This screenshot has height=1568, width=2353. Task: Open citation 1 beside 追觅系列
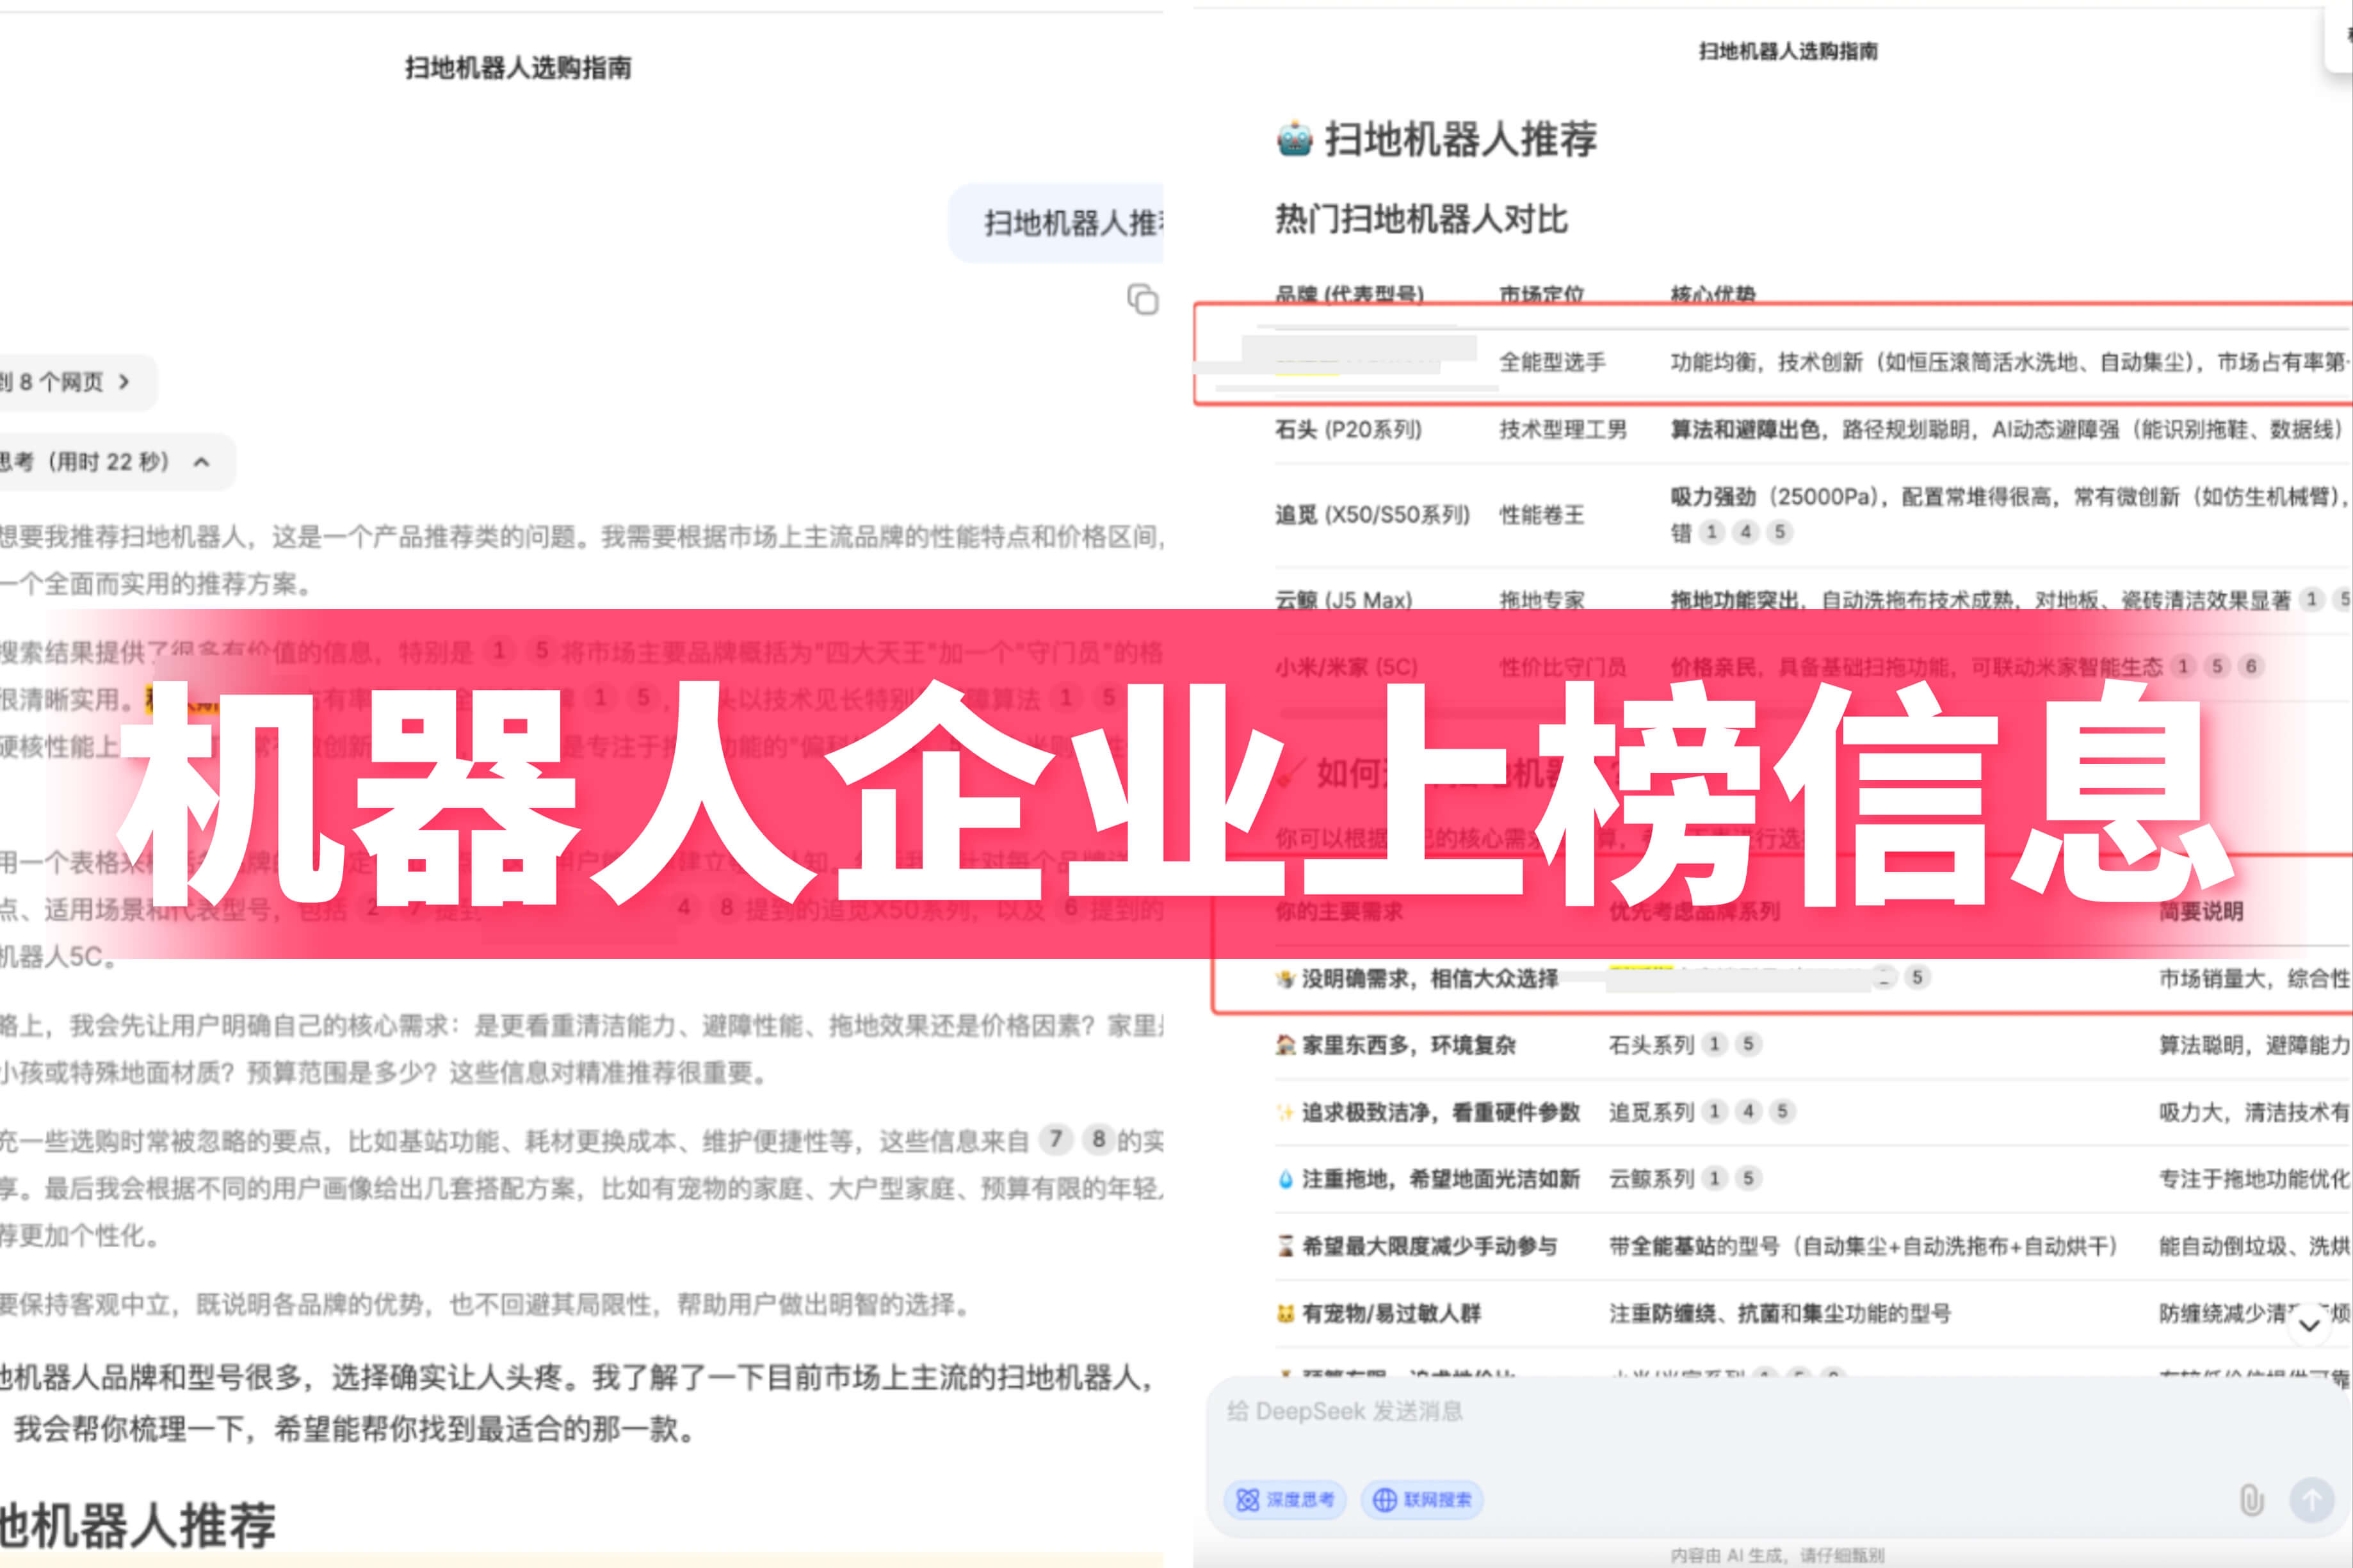coord(1715,1111)
